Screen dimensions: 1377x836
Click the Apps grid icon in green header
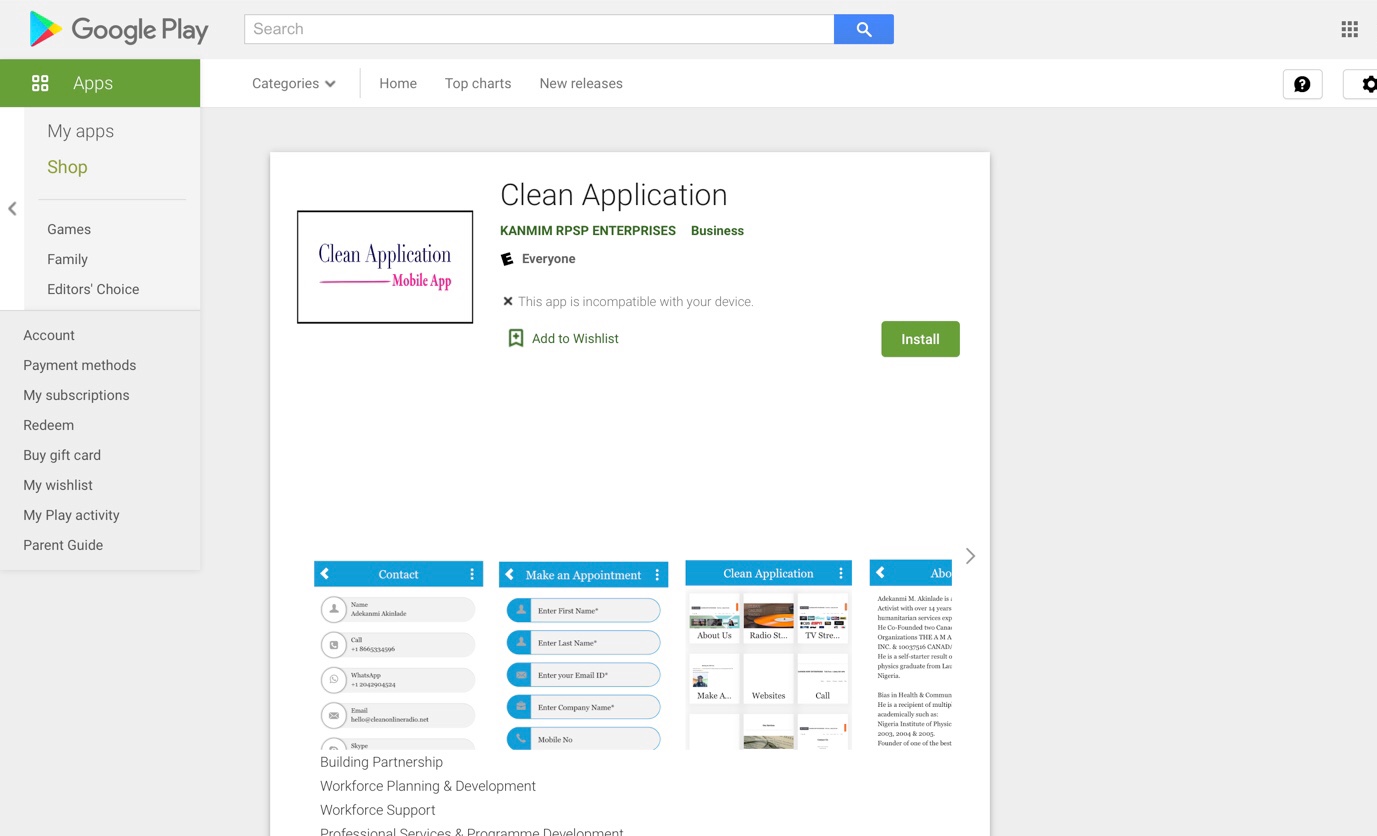pyautogui.click(x=40, y=83)
